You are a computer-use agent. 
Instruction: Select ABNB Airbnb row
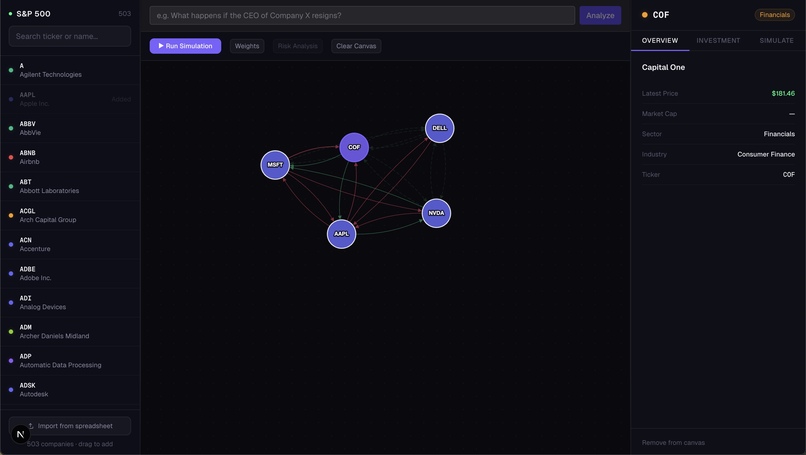(70, 157)
